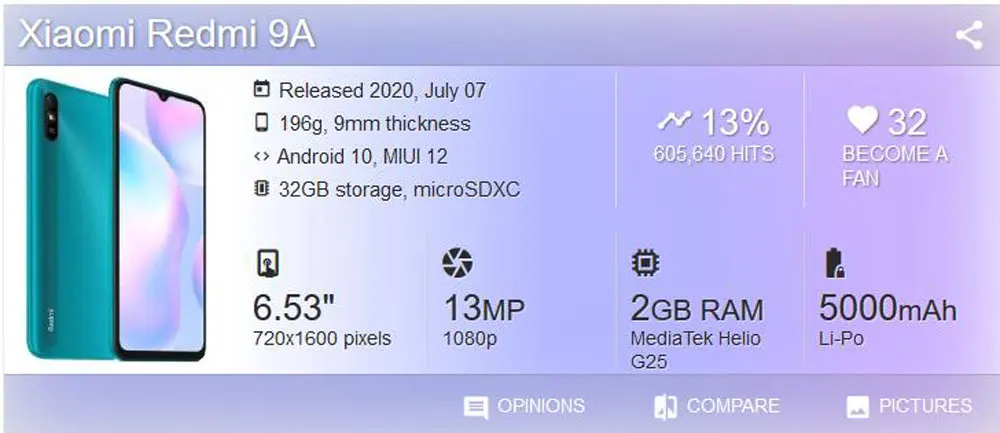The image size is (1000, 433).
Task: Click the chipset processor icon
Action: click(x=645, y=263)
